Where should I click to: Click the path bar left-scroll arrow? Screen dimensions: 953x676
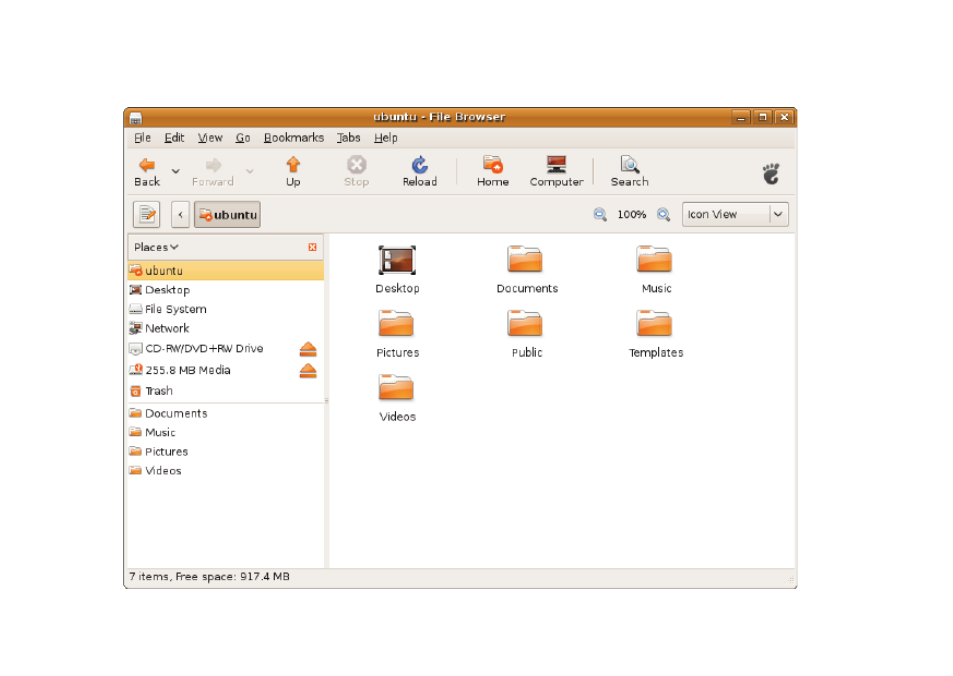point(180,215)
